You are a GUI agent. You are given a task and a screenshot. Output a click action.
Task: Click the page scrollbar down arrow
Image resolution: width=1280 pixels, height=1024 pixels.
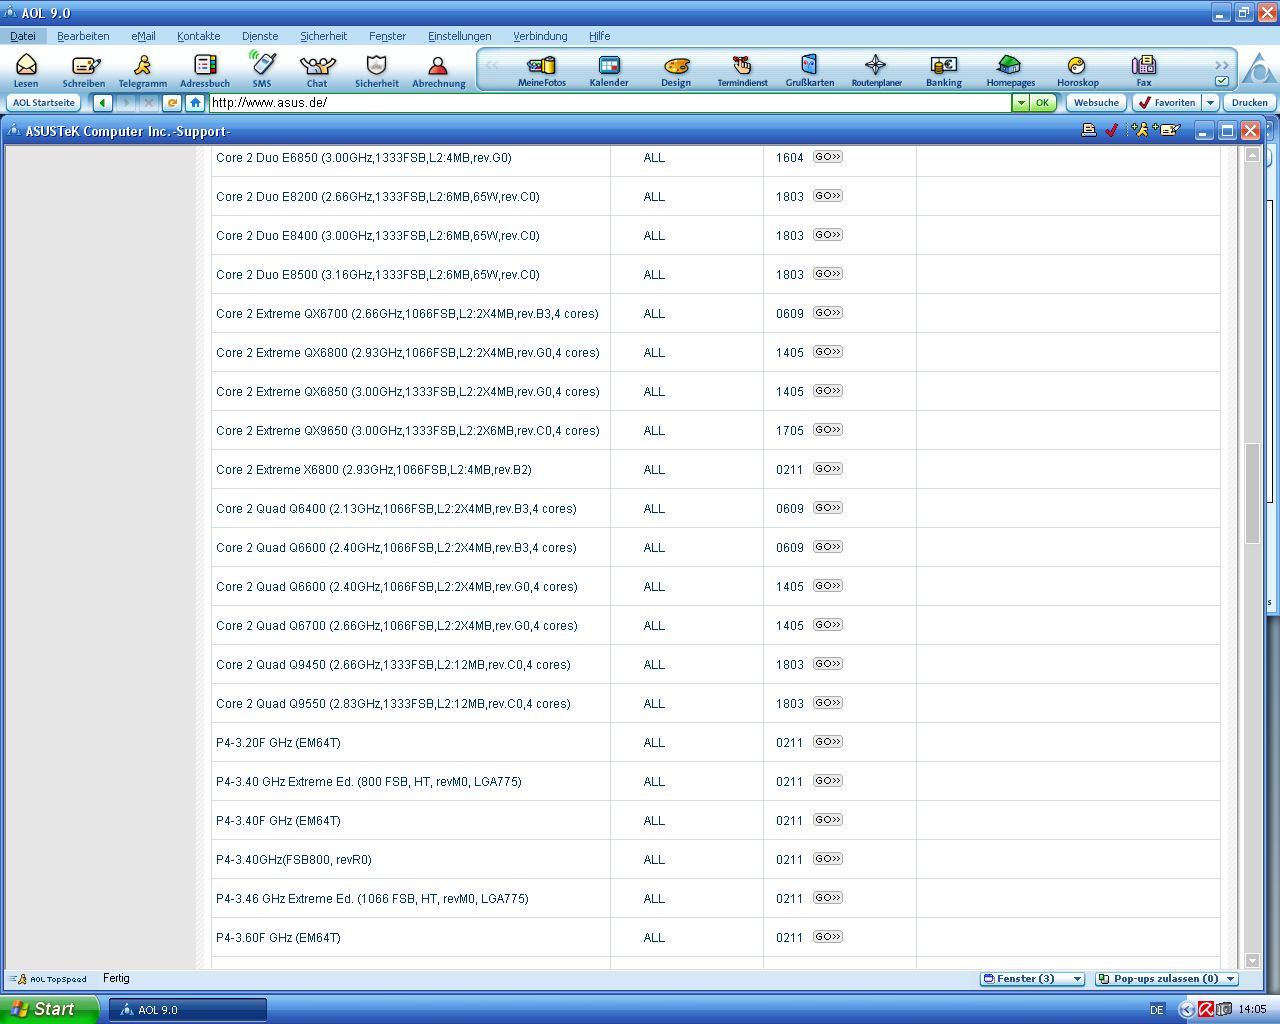1252,961
